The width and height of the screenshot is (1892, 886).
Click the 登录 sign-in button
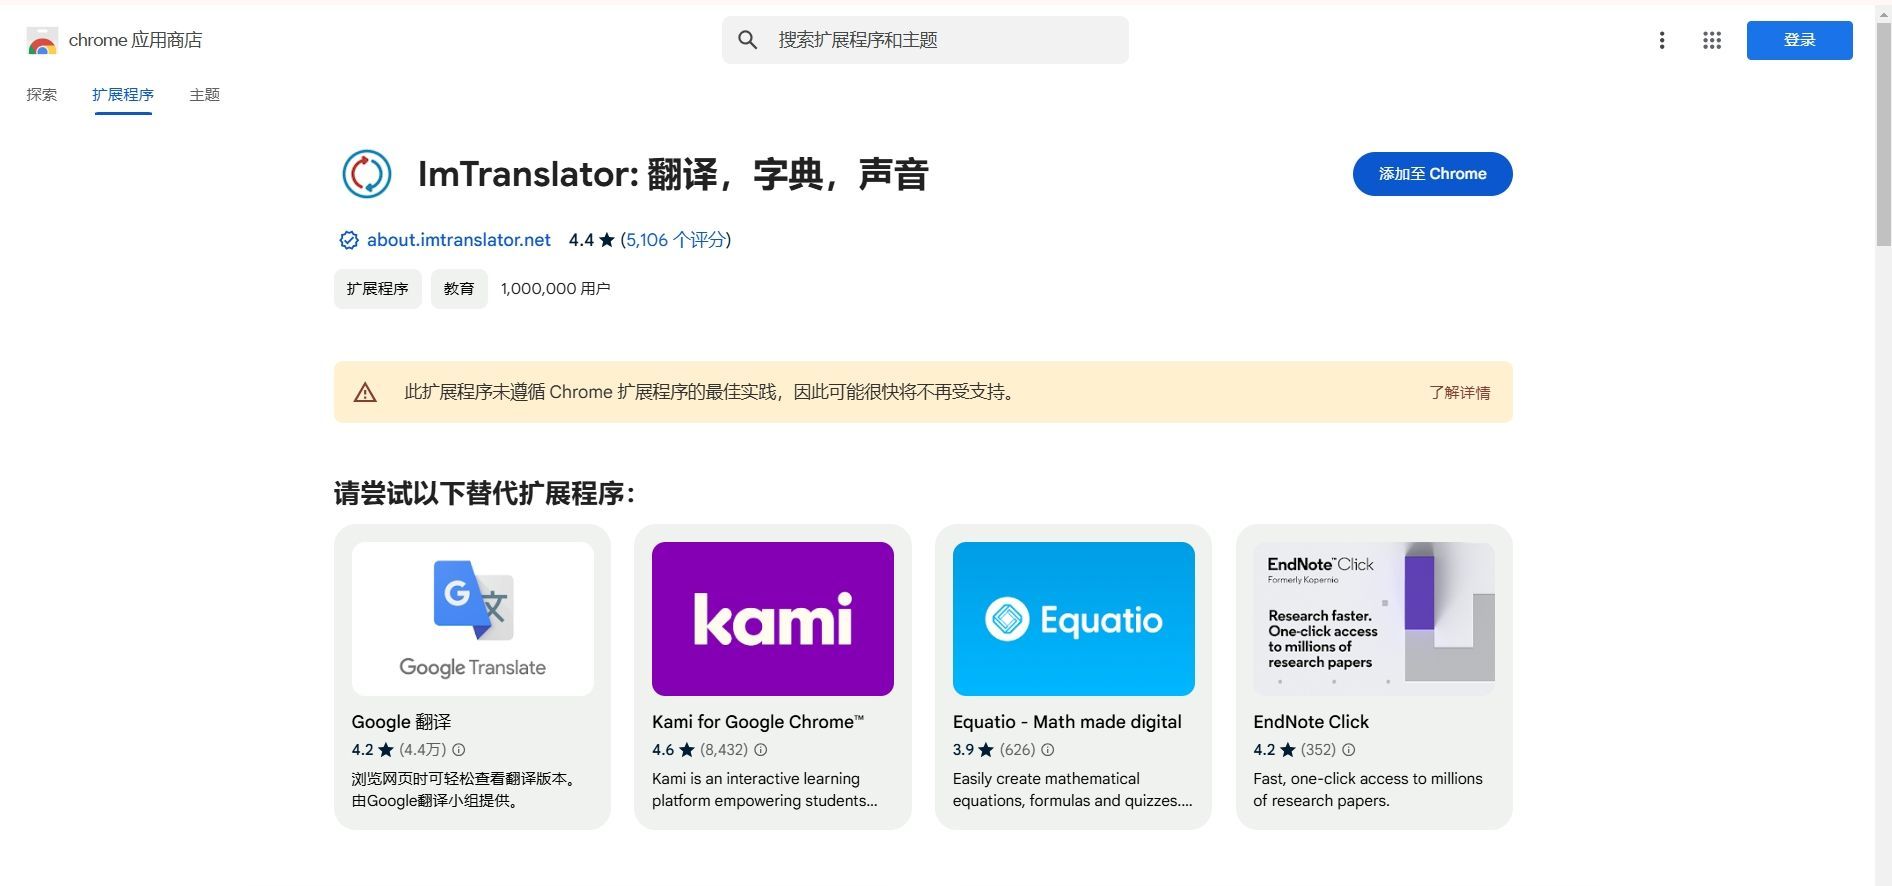pyautogui.click(x=1799, y=40)
